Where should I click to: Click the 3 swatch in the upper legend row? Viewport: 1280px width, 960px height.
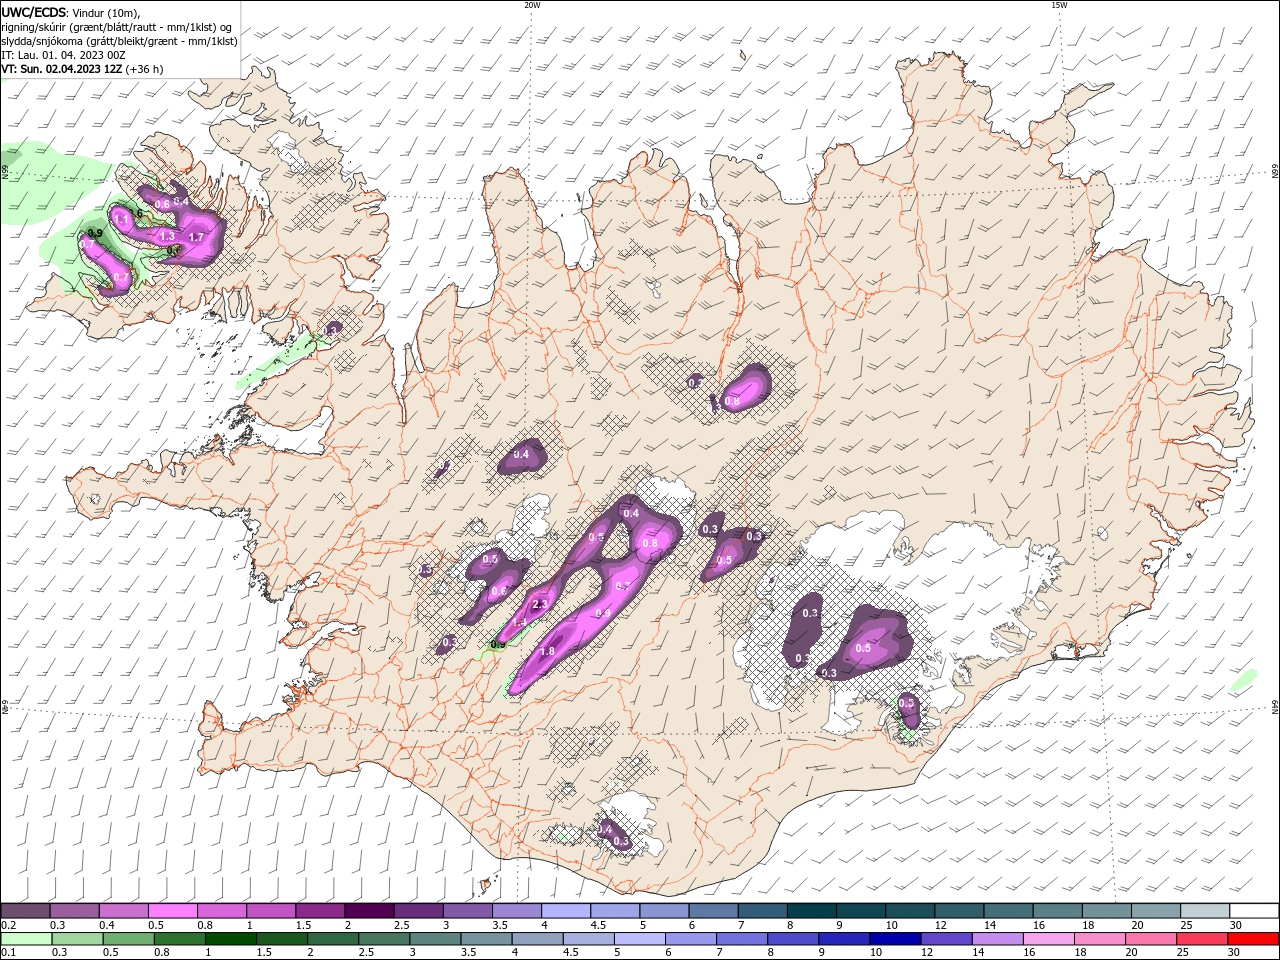[467, 911]
